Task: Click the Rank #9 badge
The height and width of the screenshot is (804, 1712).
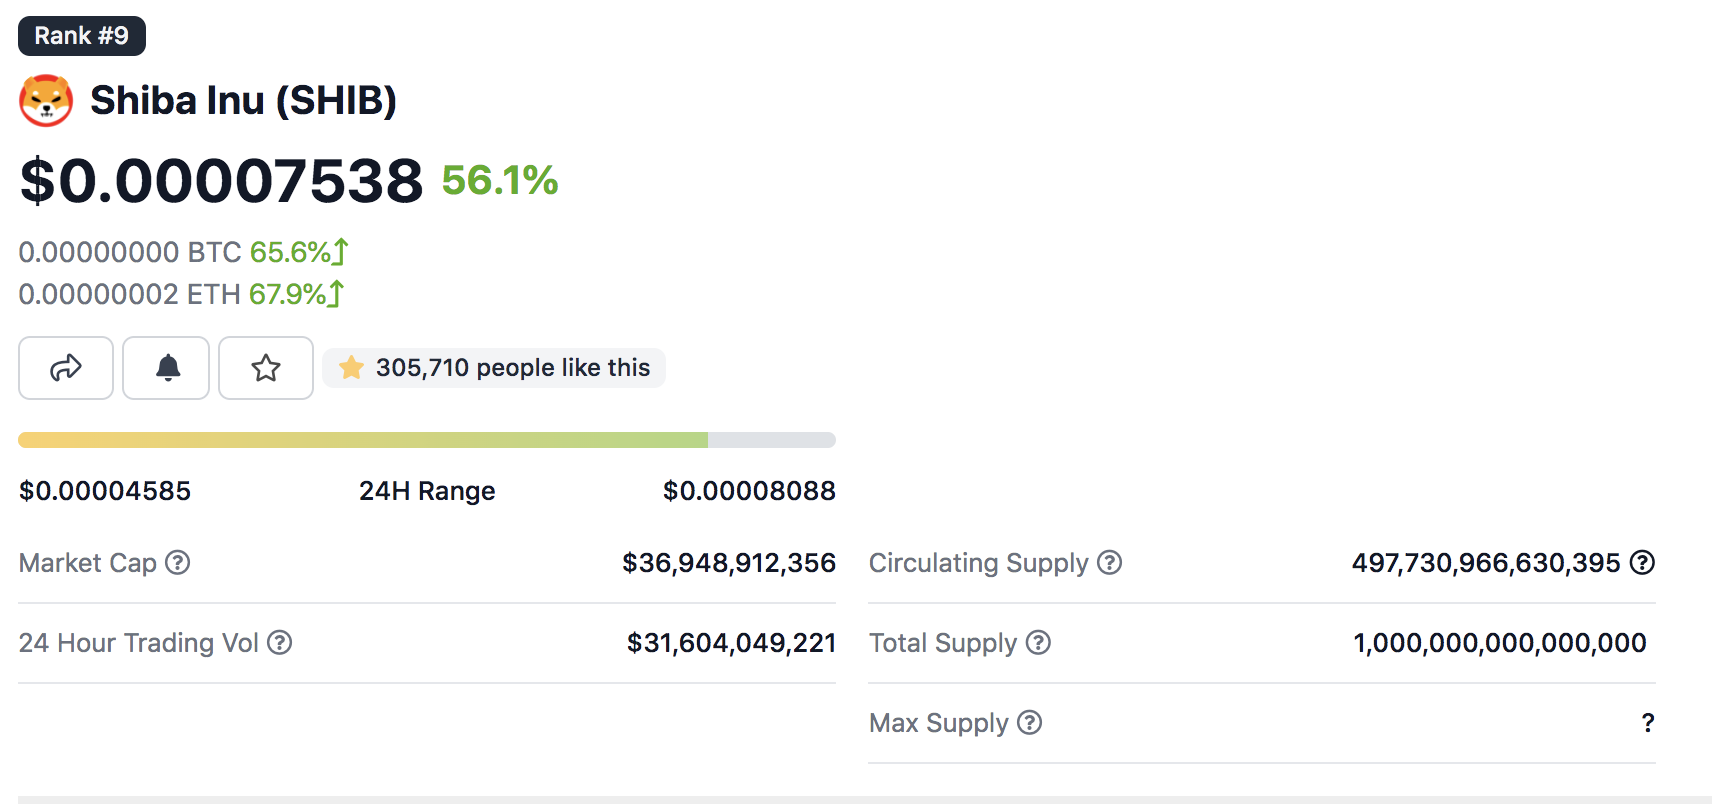Action: 82,36
